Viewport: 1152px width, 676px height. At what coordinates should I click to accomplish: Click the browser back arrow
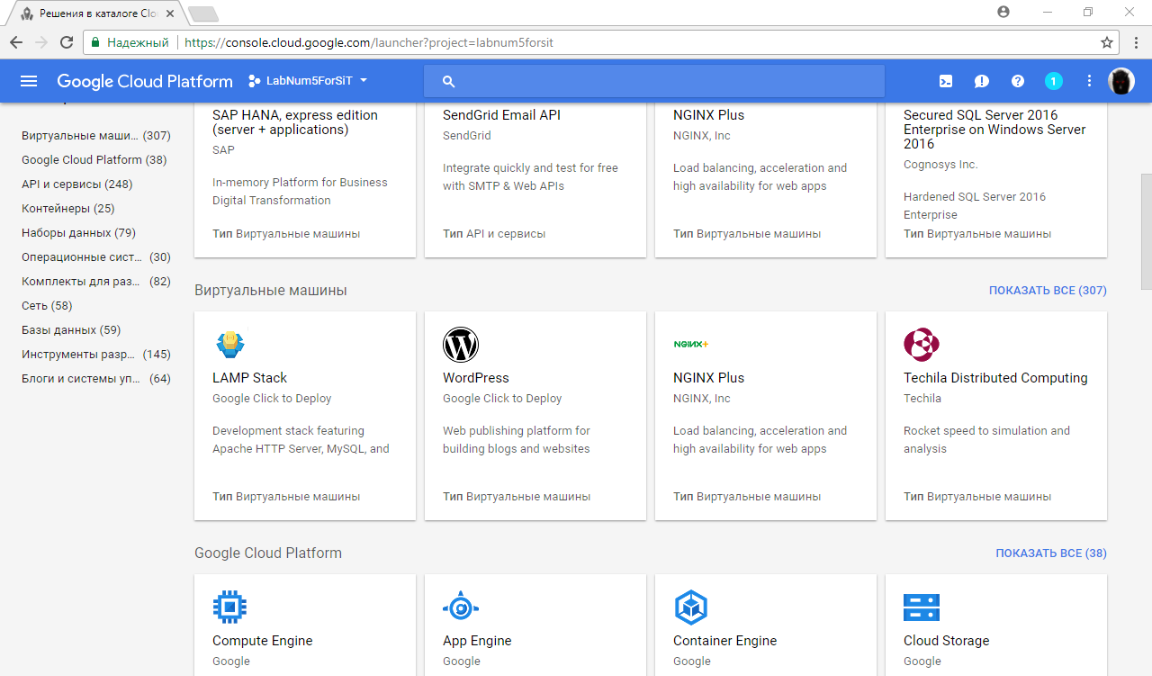[x=16, y=43]
